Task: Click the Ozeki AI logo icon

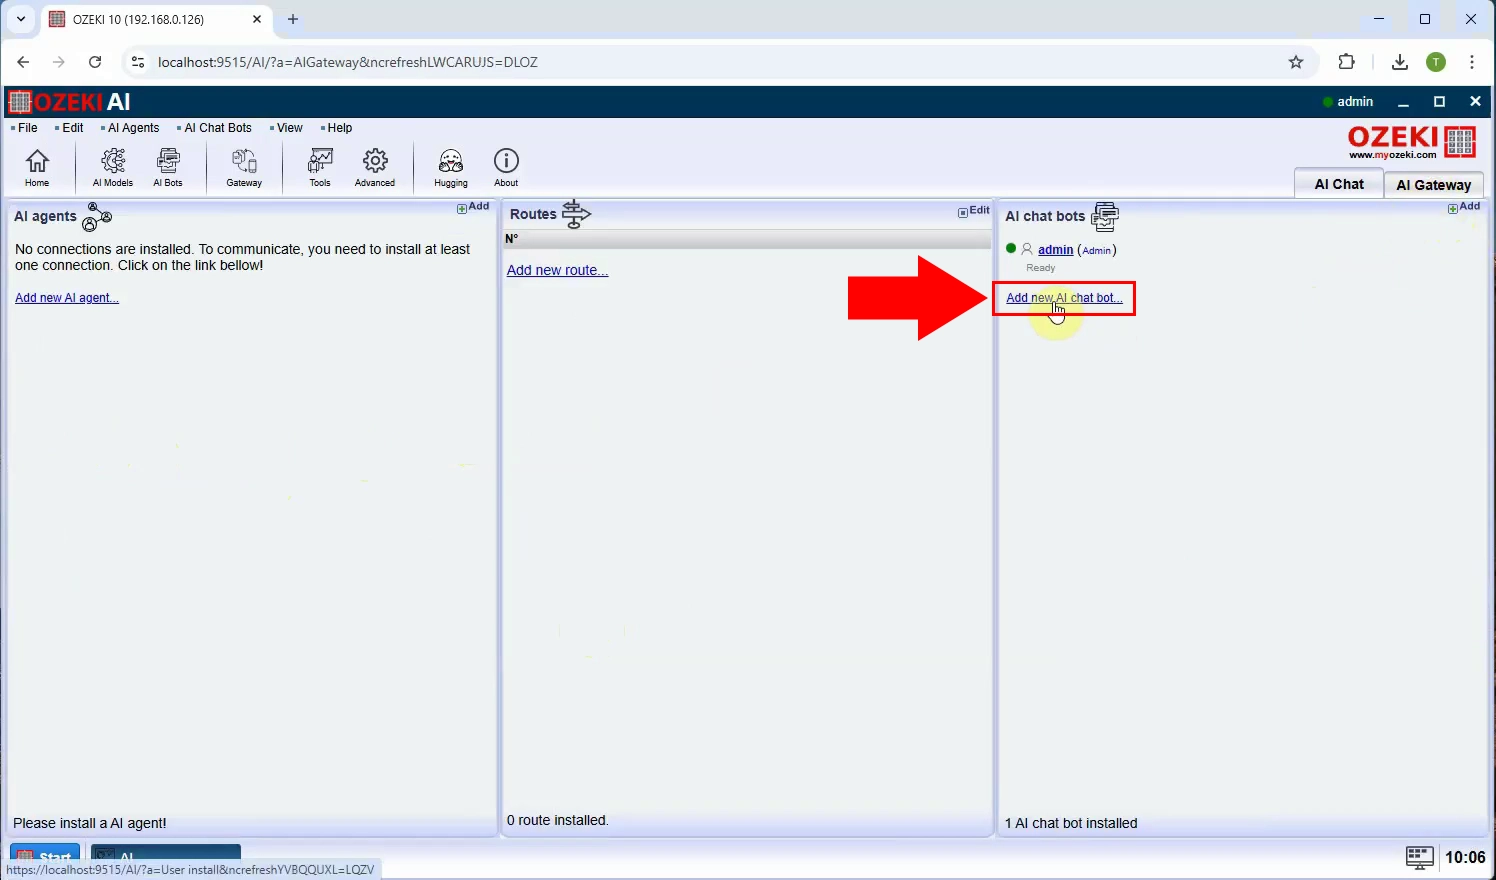Action: [20, 102]
